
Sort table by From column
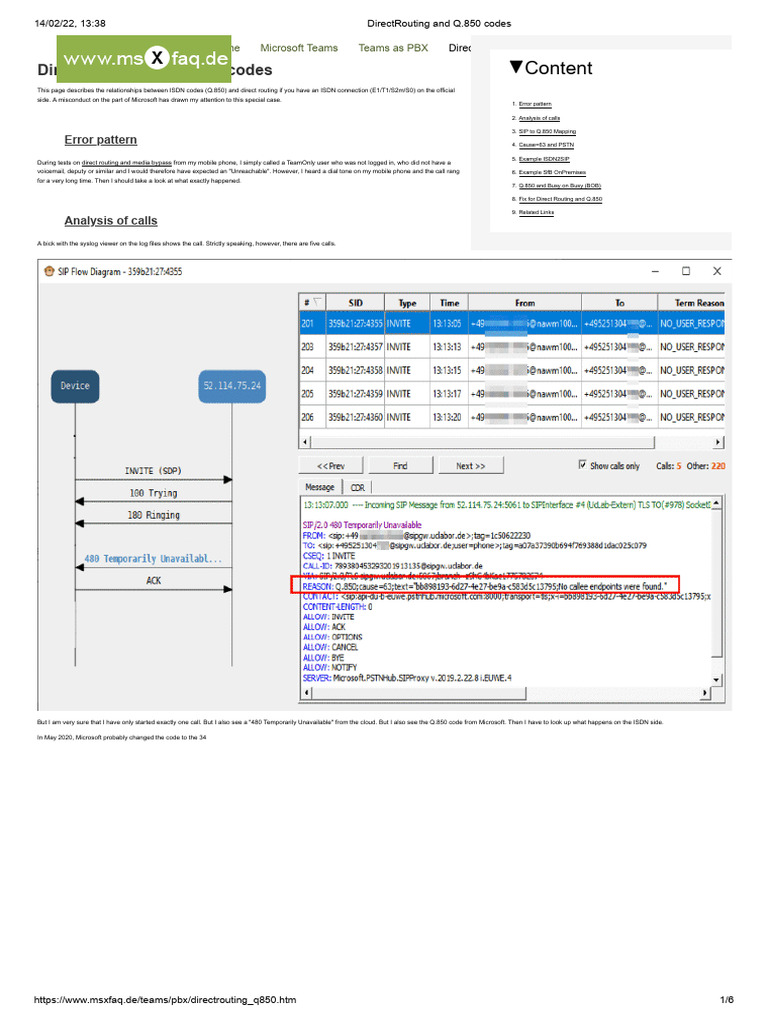525,303
